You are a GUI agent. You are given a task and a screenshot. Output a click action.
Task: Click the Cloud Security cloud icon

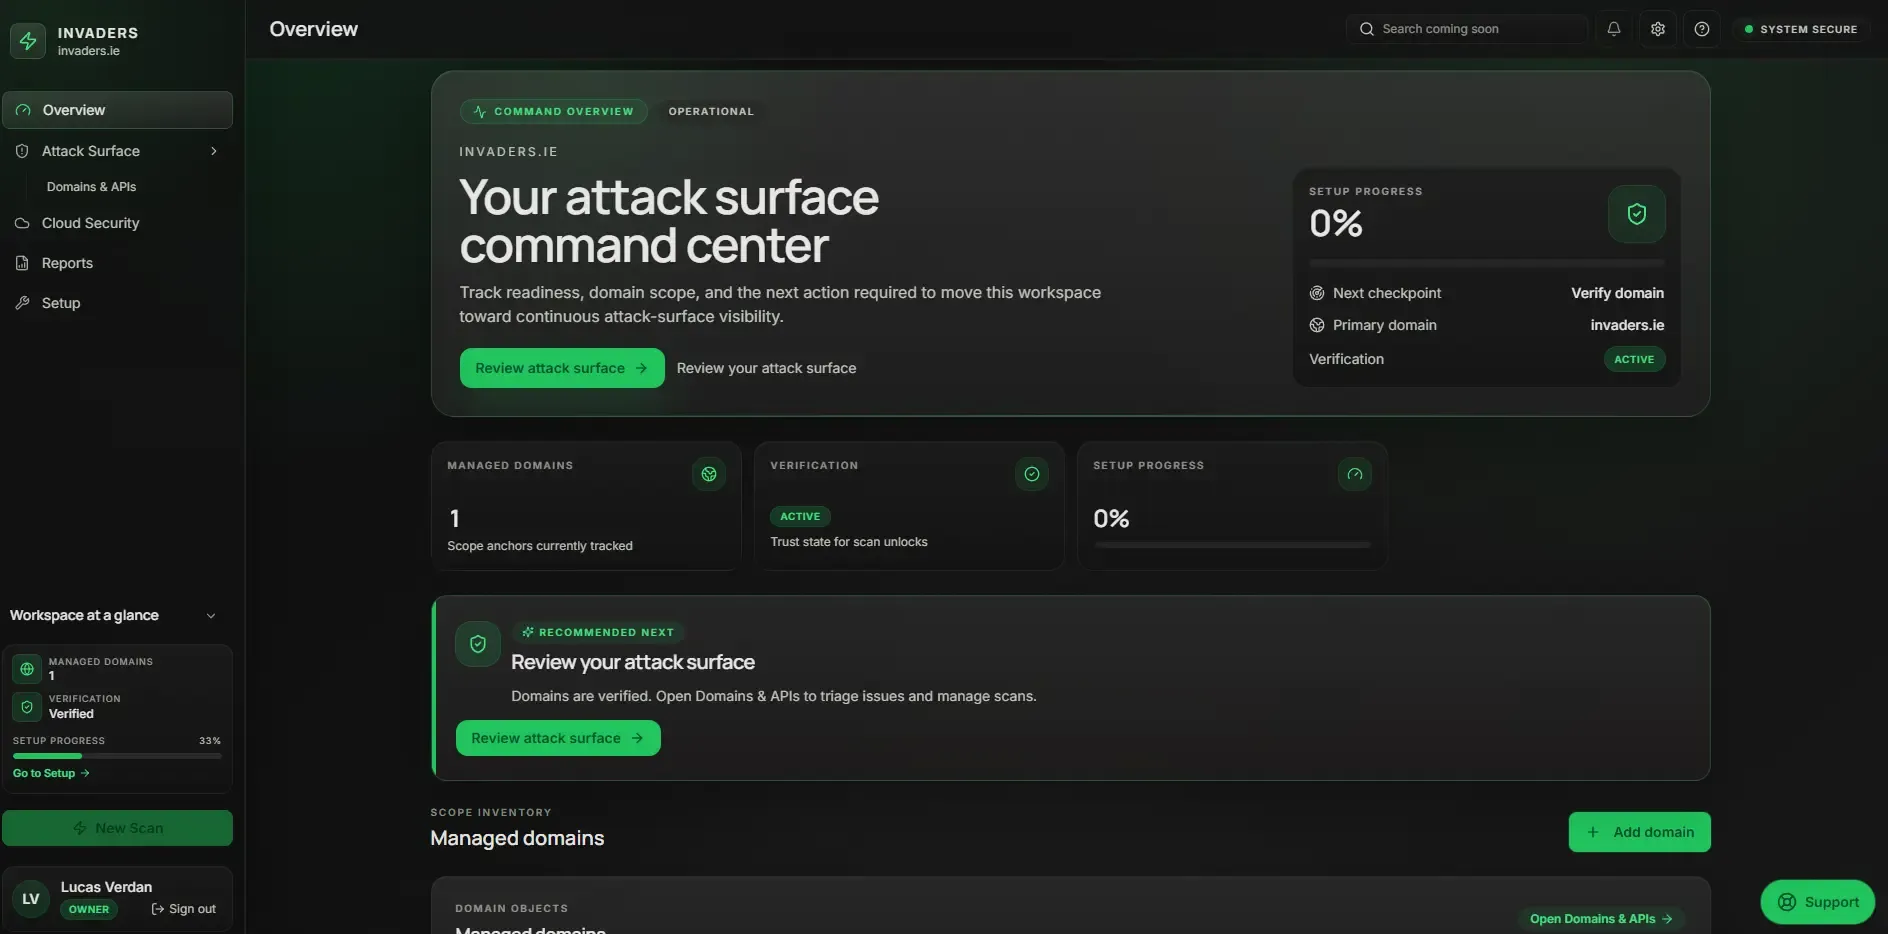pyautogui.click(x=22, y=223)
